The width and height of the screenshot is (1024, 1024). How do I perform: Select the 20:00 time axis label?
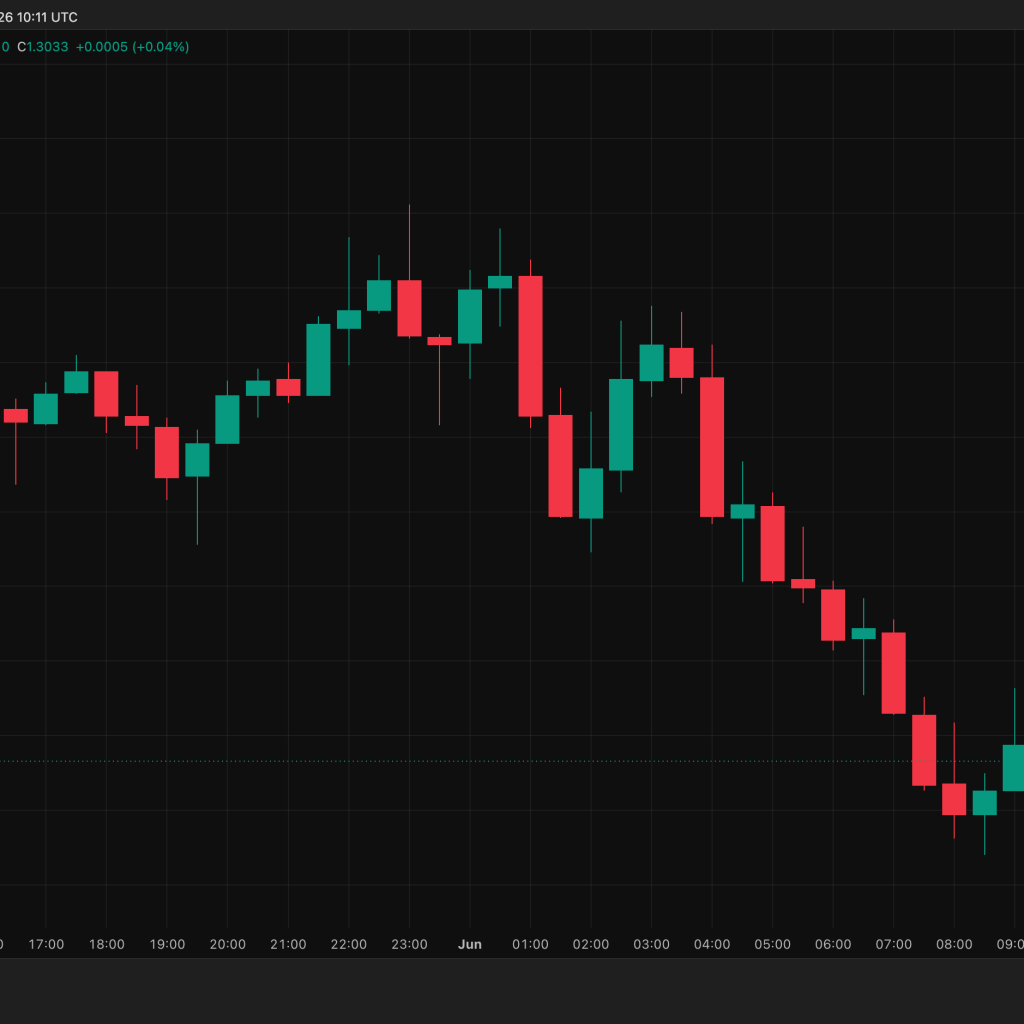point(228,944)
